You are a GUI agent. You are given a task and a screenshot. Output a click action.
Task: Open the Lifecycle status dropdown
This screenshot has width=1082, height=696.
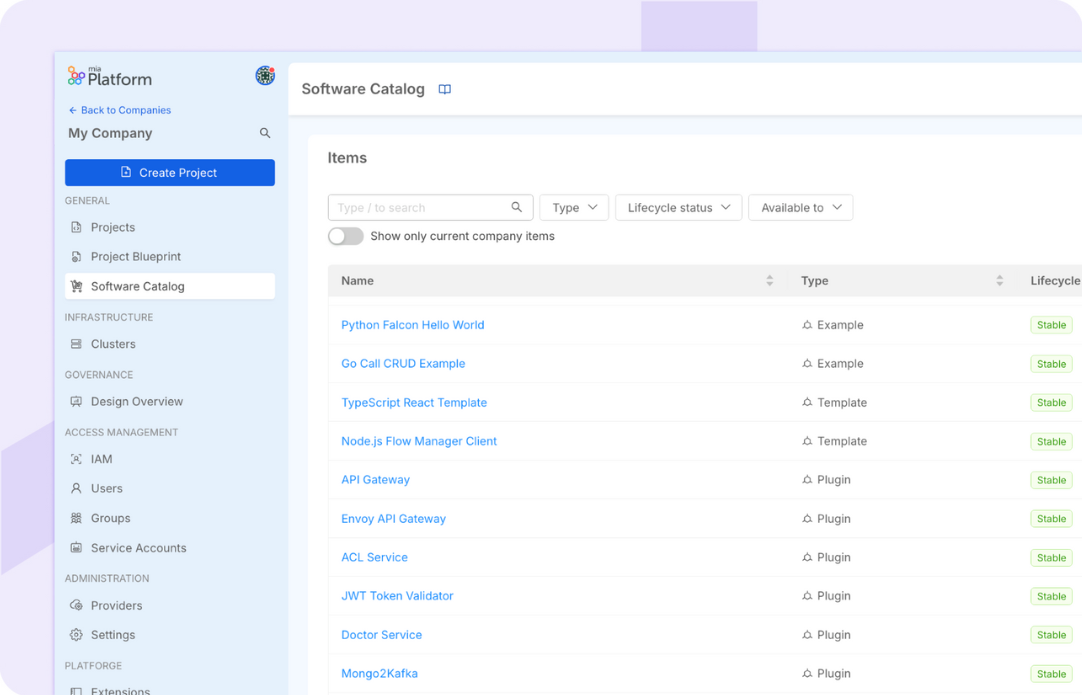click(678, 207)
